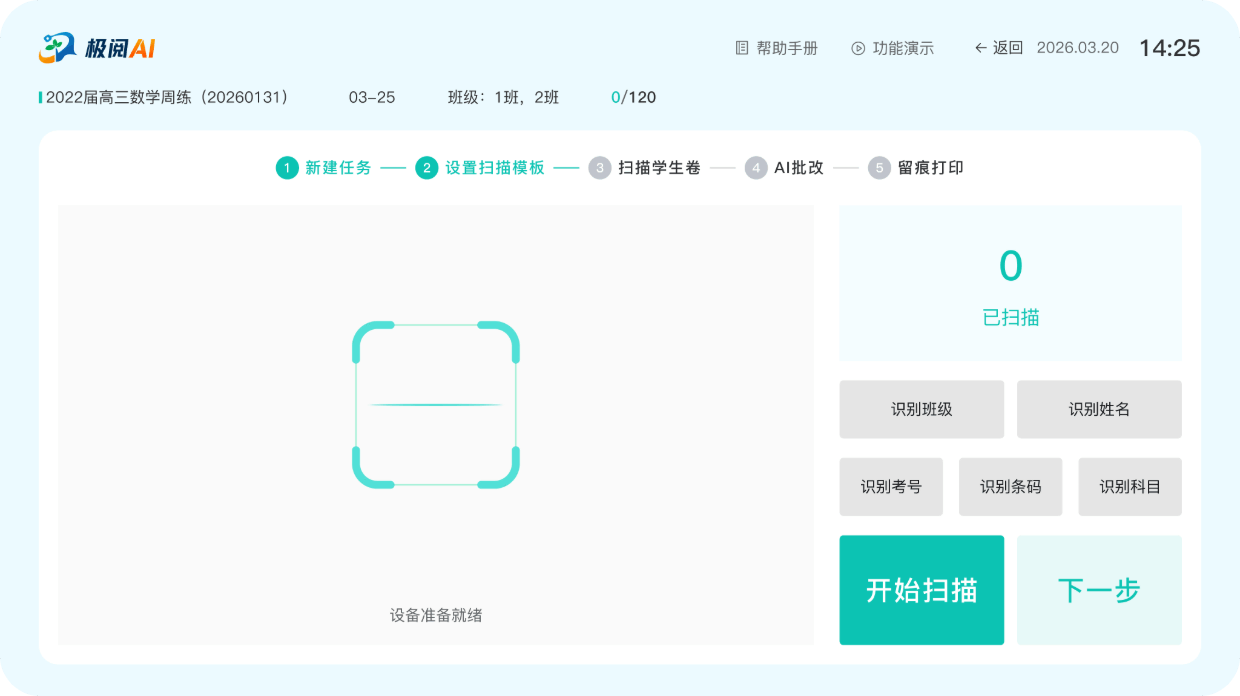Click the step 3 number circle
Viewport: 1240px width, 696px height.
pos(600,168)
